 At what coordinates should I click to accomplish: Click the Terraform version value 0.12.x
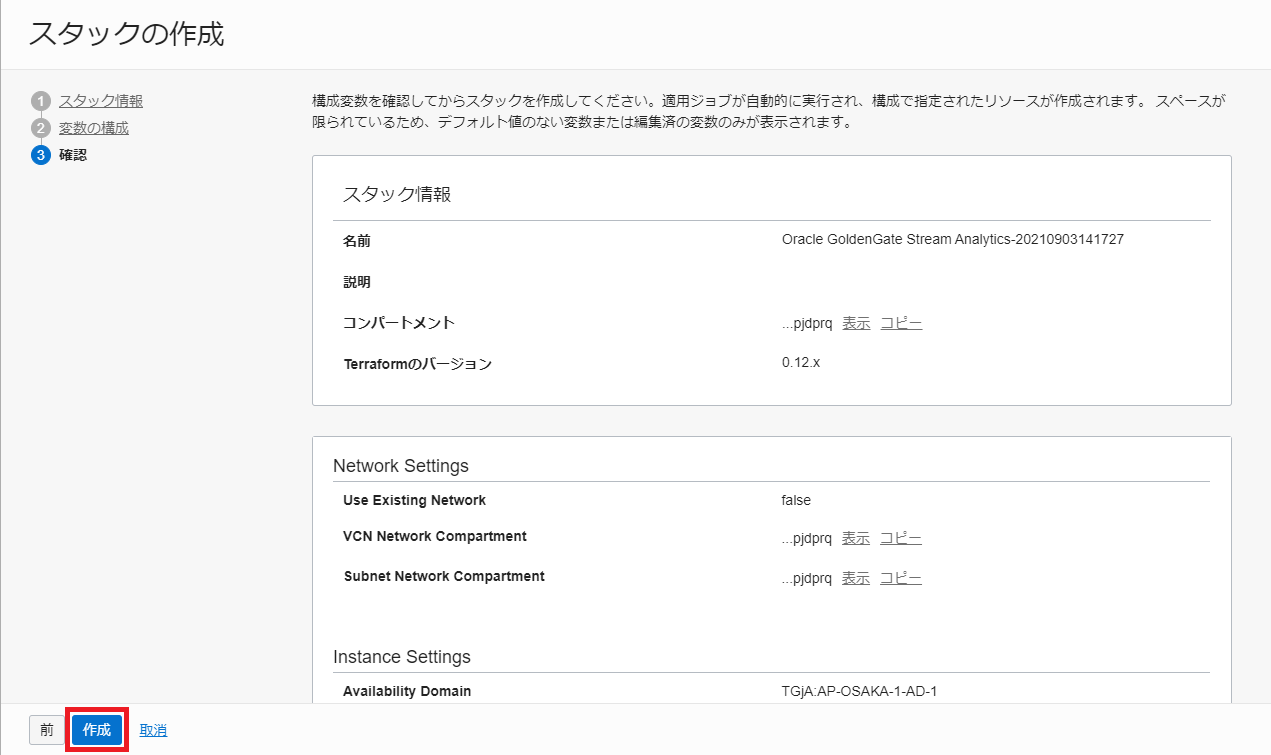pyautogui.click(x=801, y=362)
